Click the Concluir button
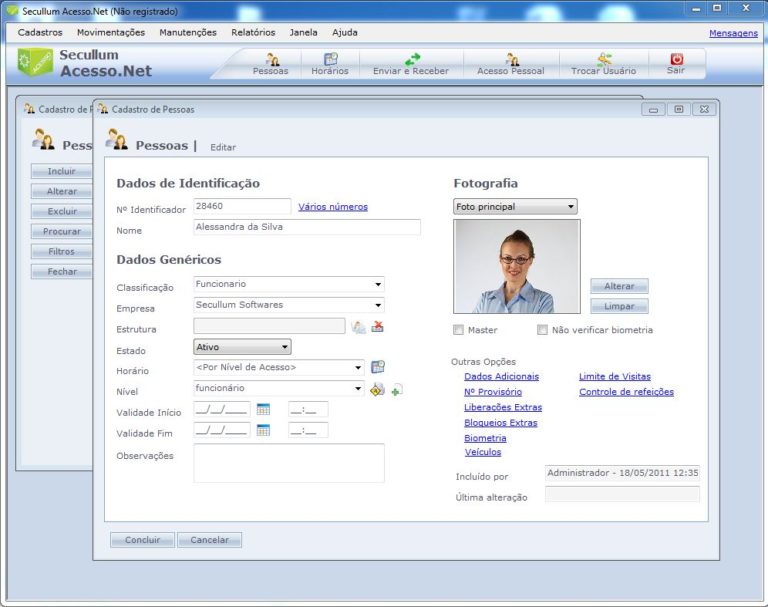768x607 pixels. click(142, 540)
